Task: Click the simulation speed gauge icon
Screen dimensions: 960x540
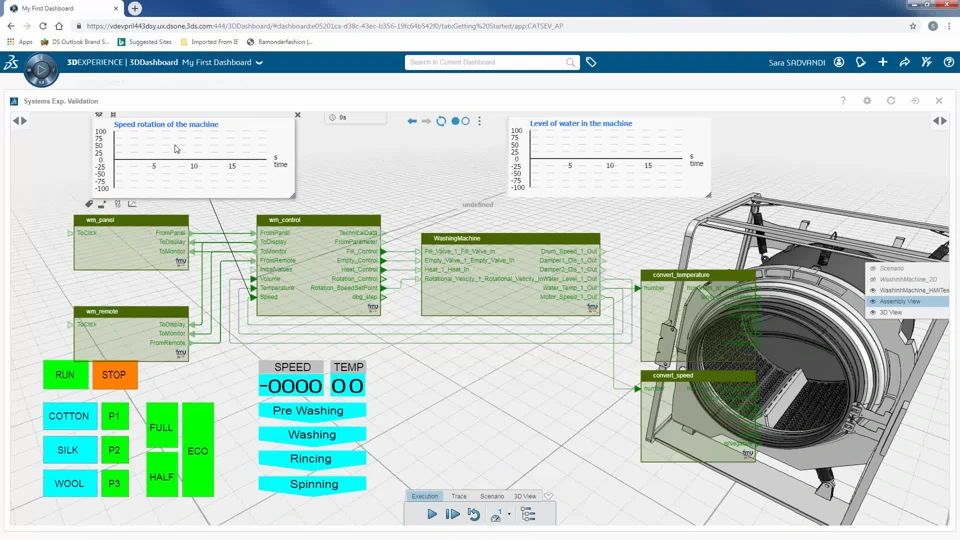Action: pyautogui.click(x=496, y=515)
